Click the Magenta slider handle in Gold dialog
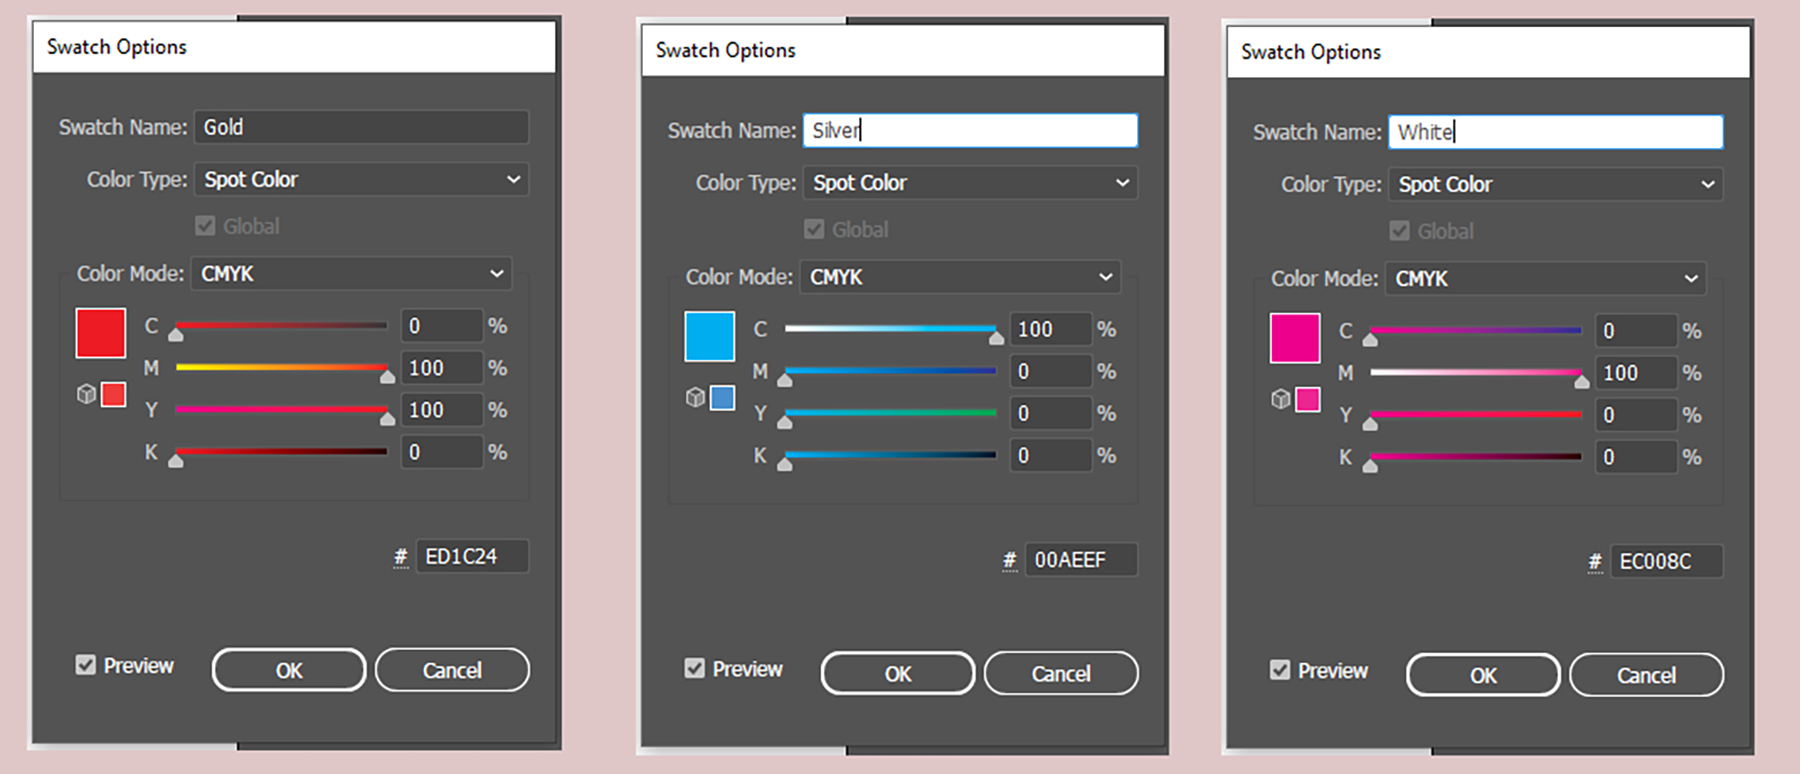Image resolution: width=1800 pixels, height=774 pixels. [x=387, y=376]
